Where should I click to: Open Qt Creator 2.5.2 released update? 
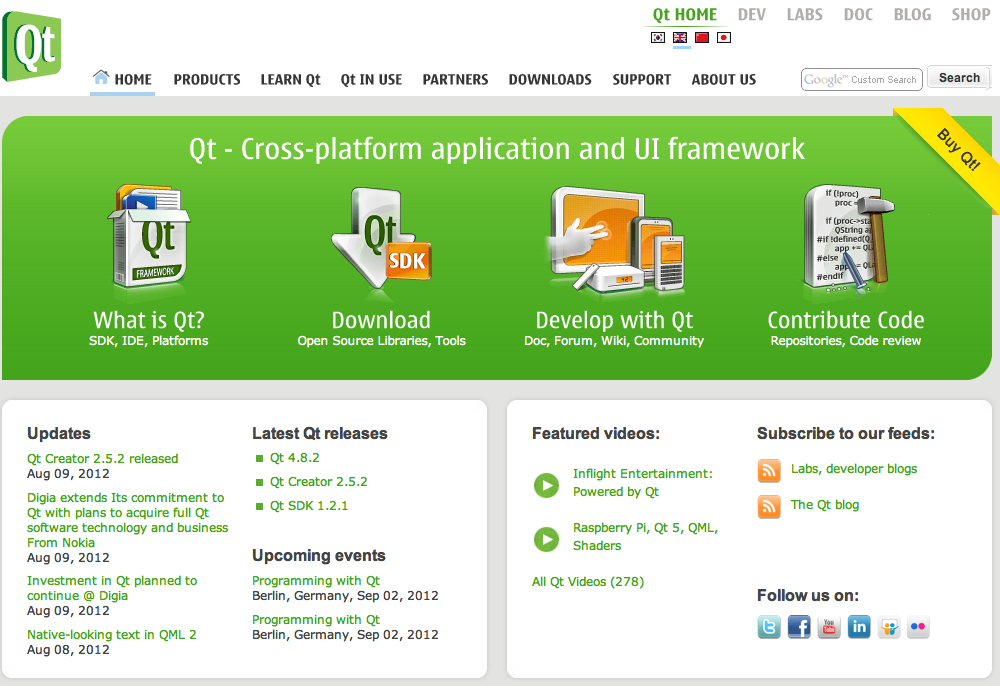pos(103,458)
